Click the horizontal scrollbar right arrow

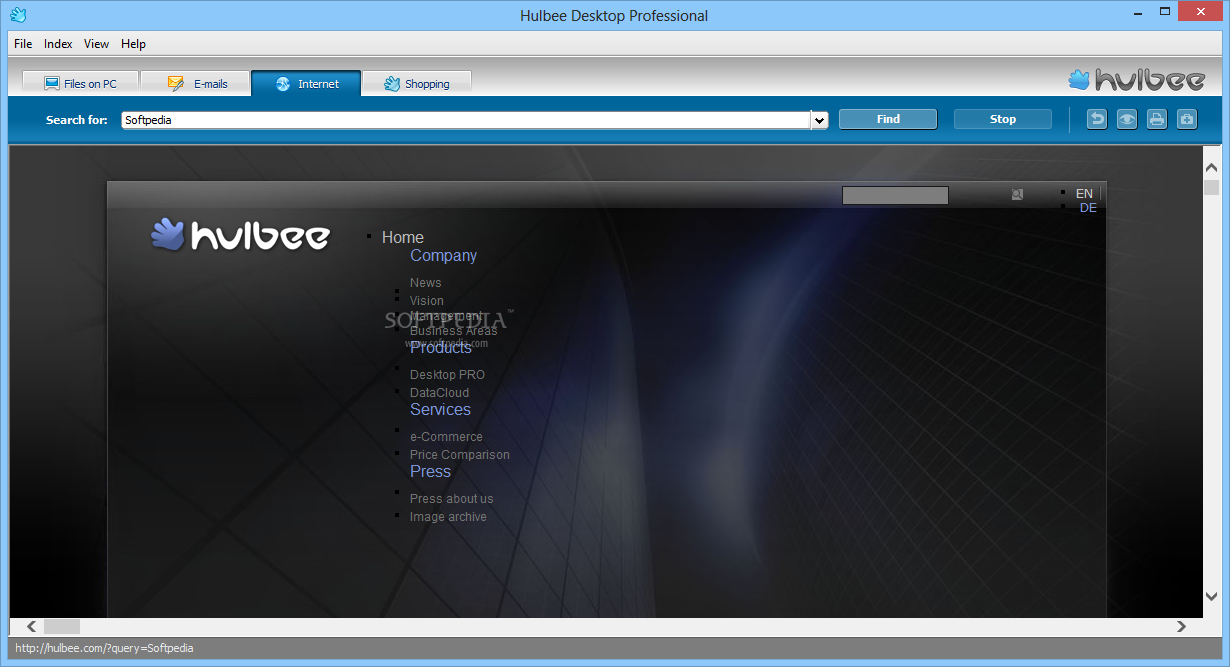point(1181,627)
